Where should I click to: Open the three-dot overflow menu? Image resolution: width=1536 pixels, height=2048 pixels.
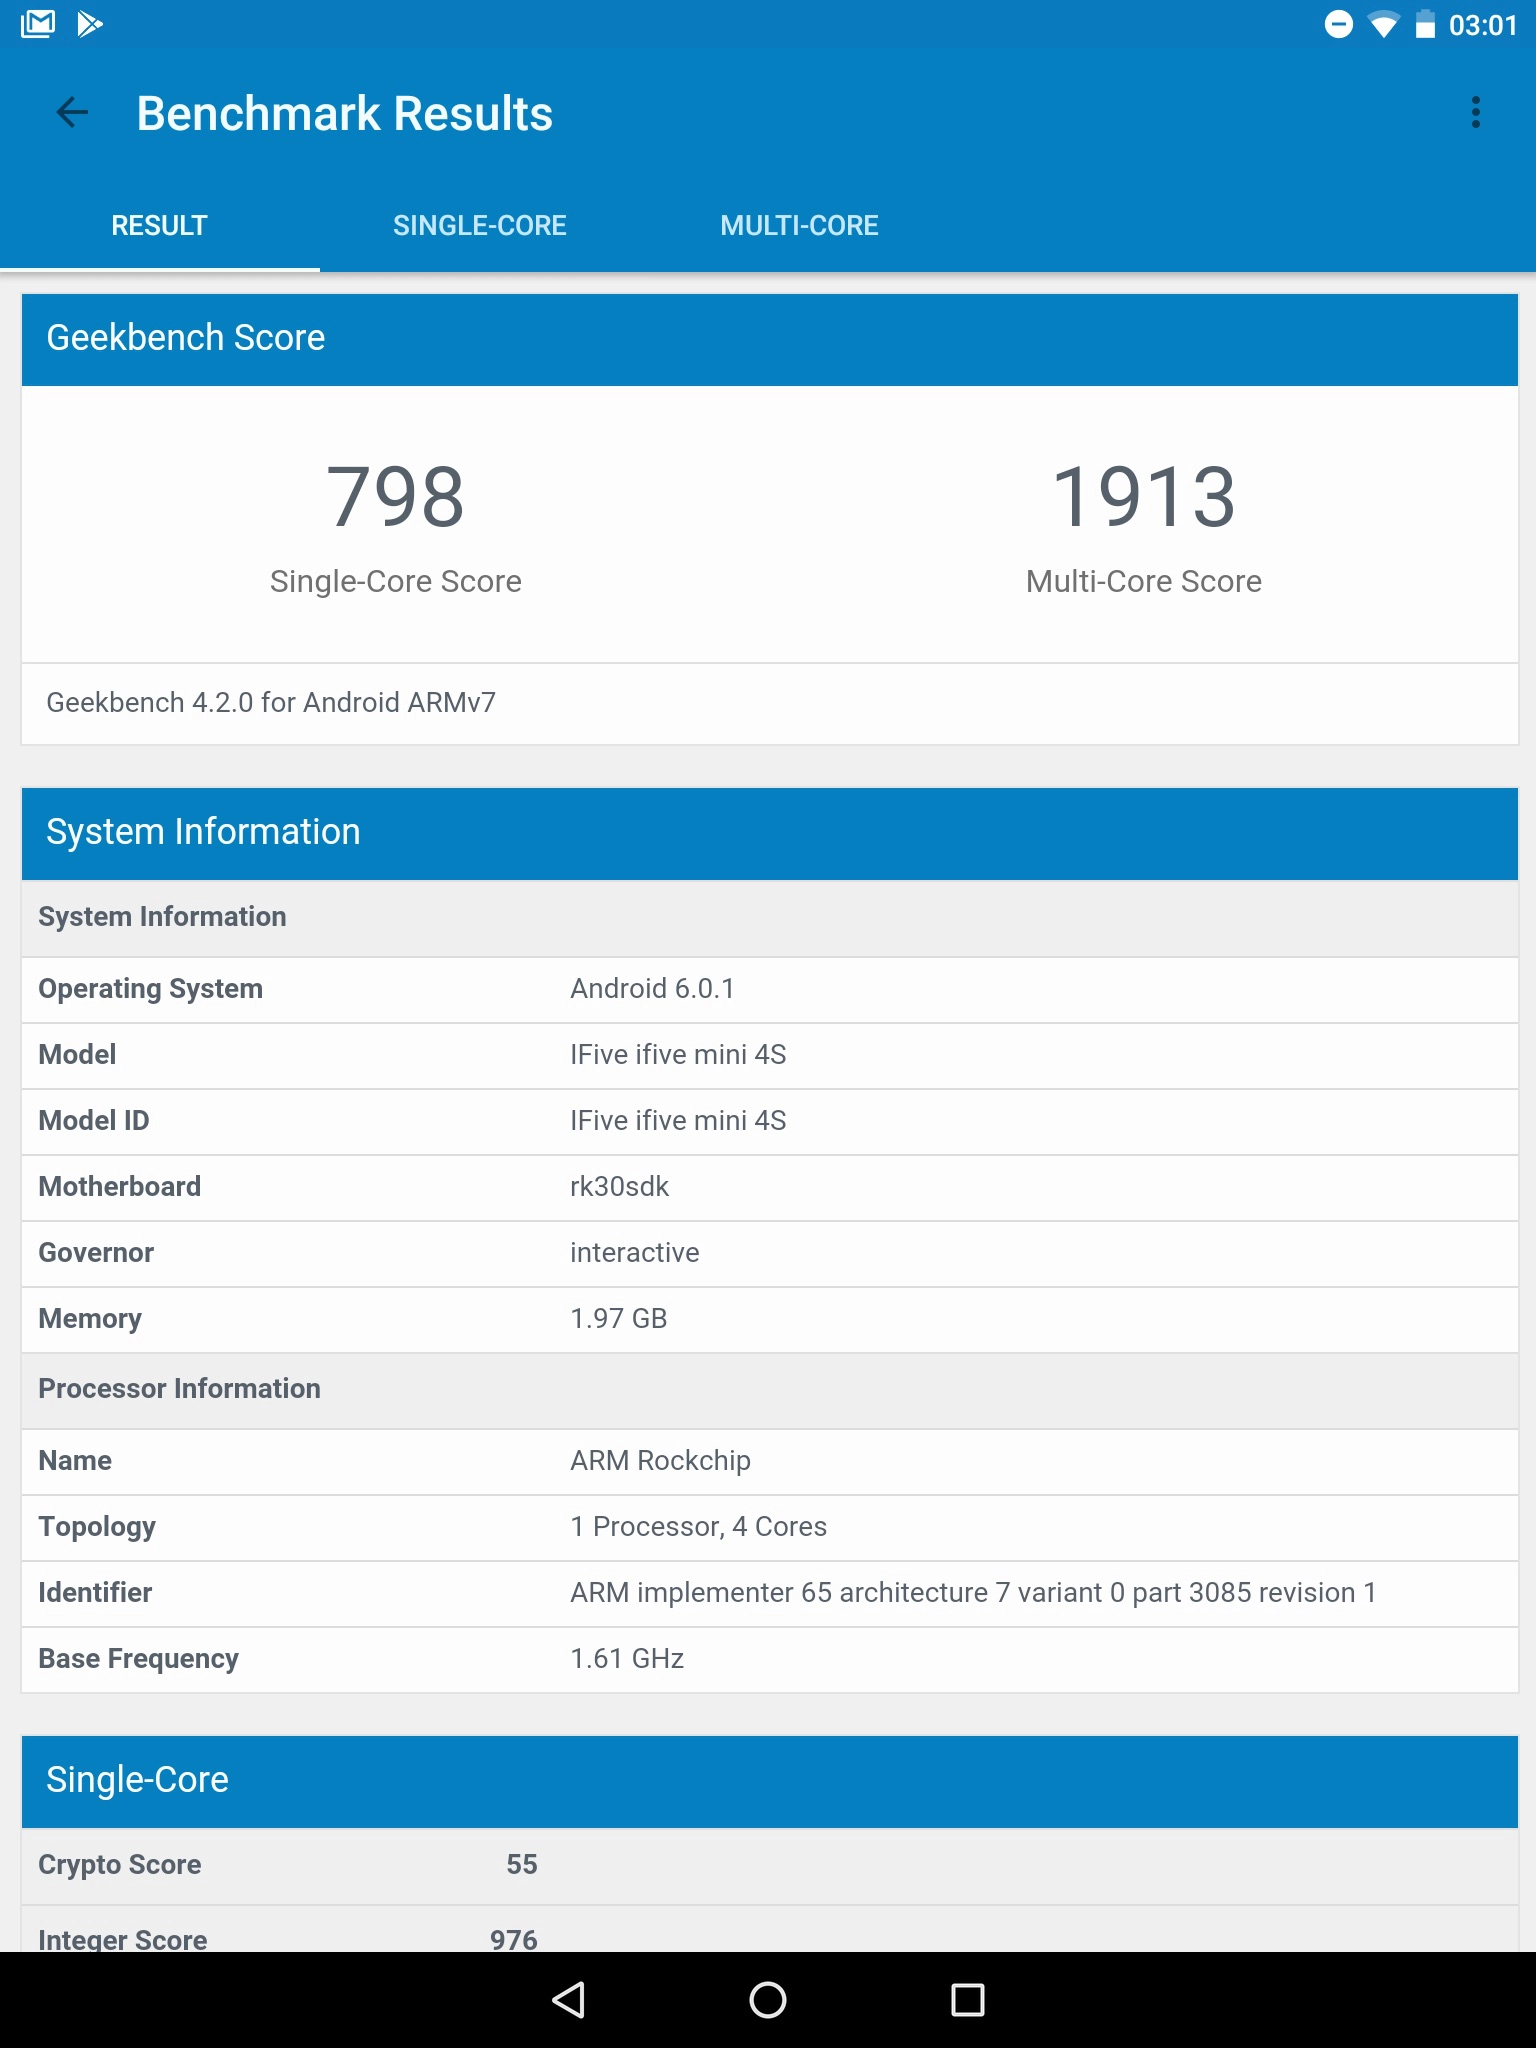tap(1475, 113)
